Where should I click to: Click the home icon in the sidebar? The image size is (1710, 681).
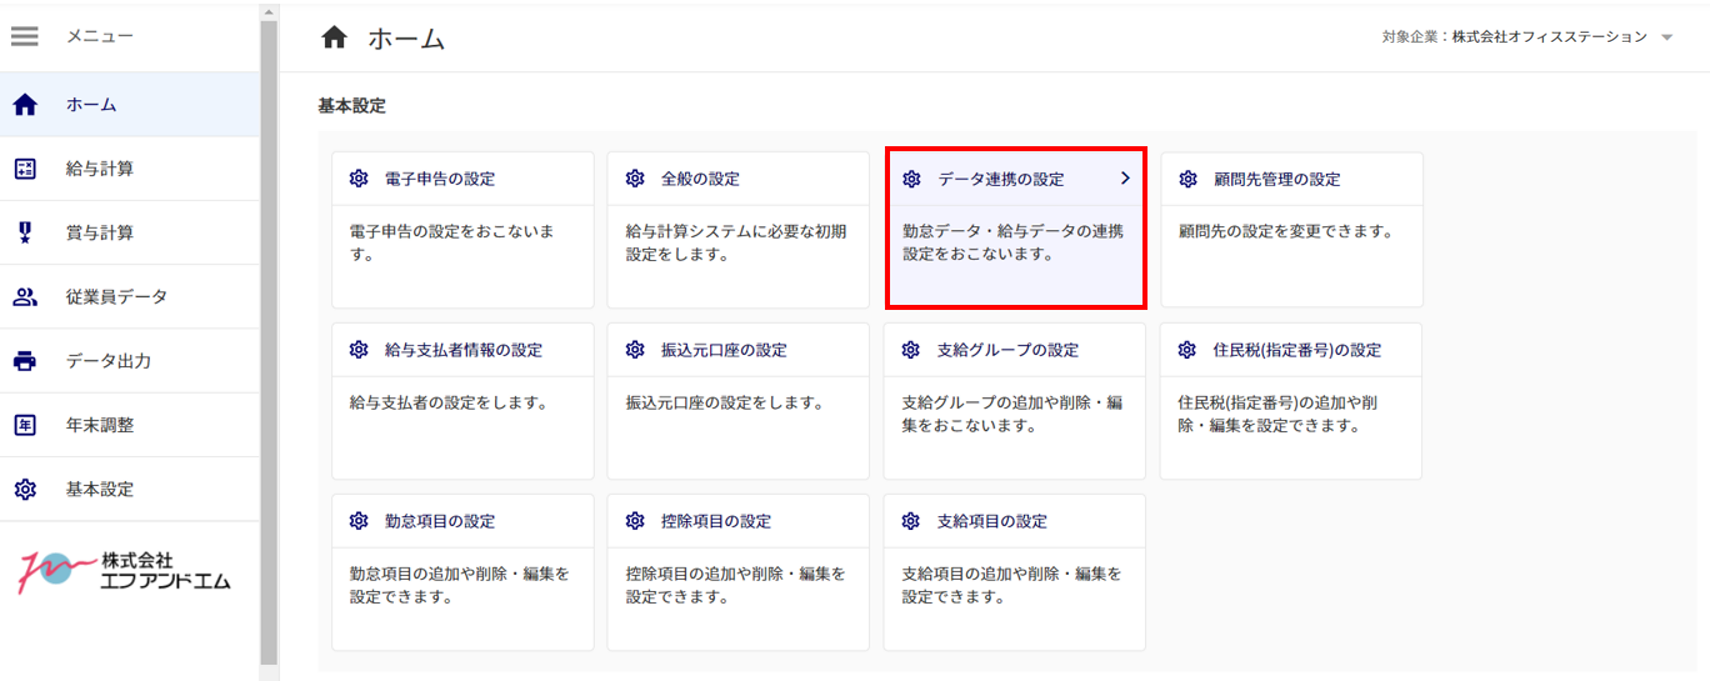[x=25, y=104]
